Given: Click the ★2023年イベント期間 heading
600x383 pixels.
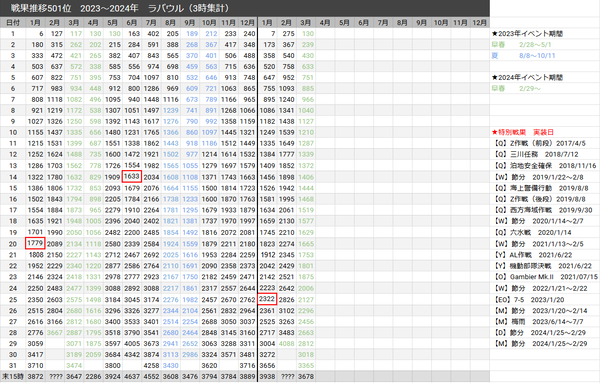Looking at the screenshot, I should pos(527,34).
